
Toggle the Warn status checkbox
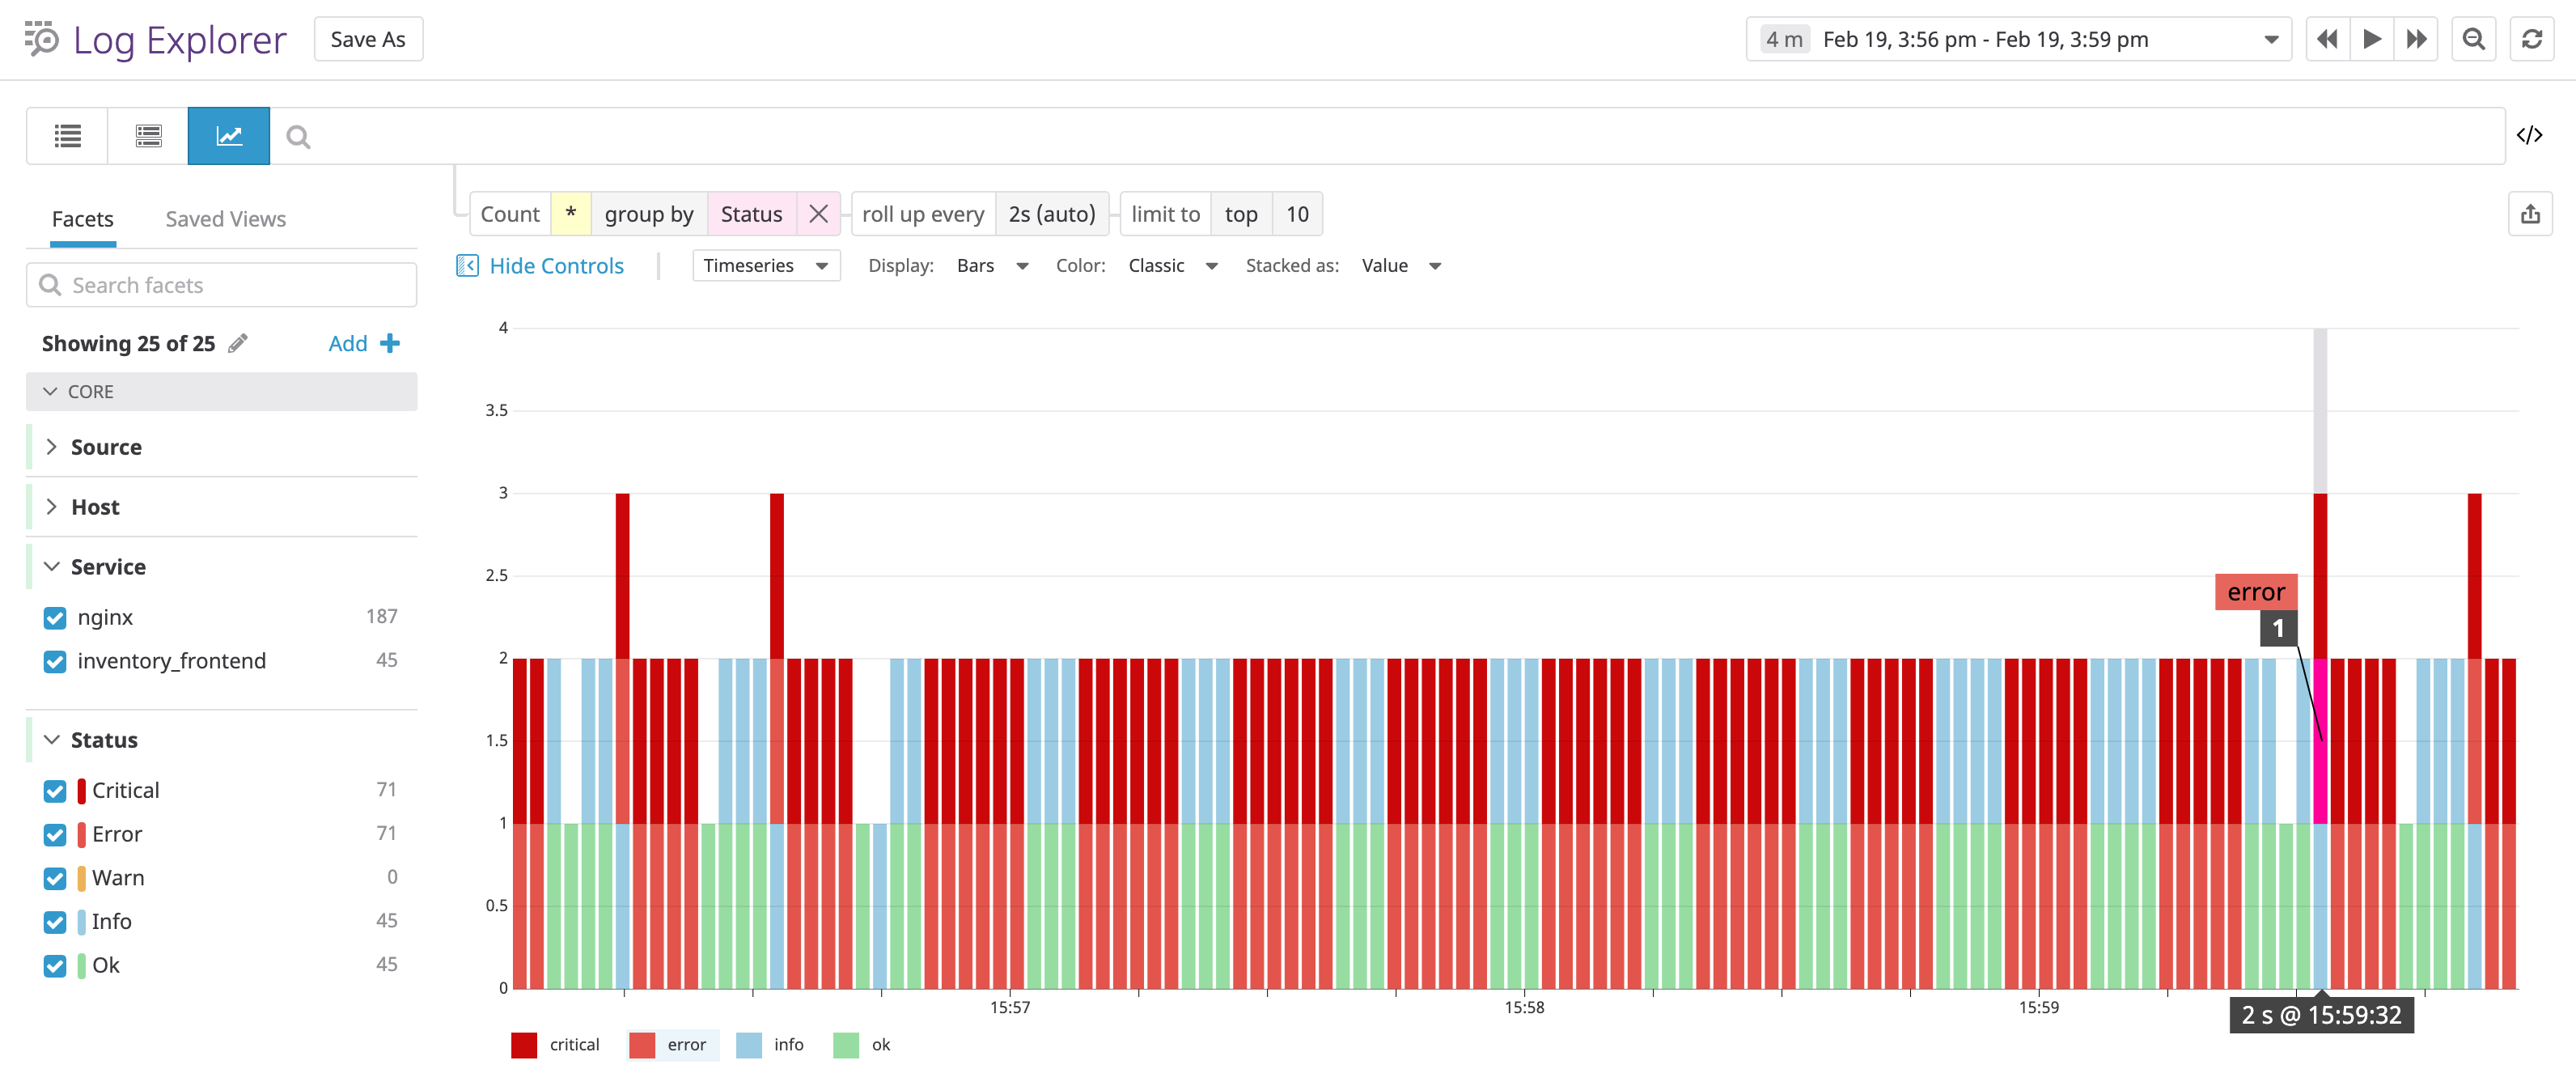(55, 878)
